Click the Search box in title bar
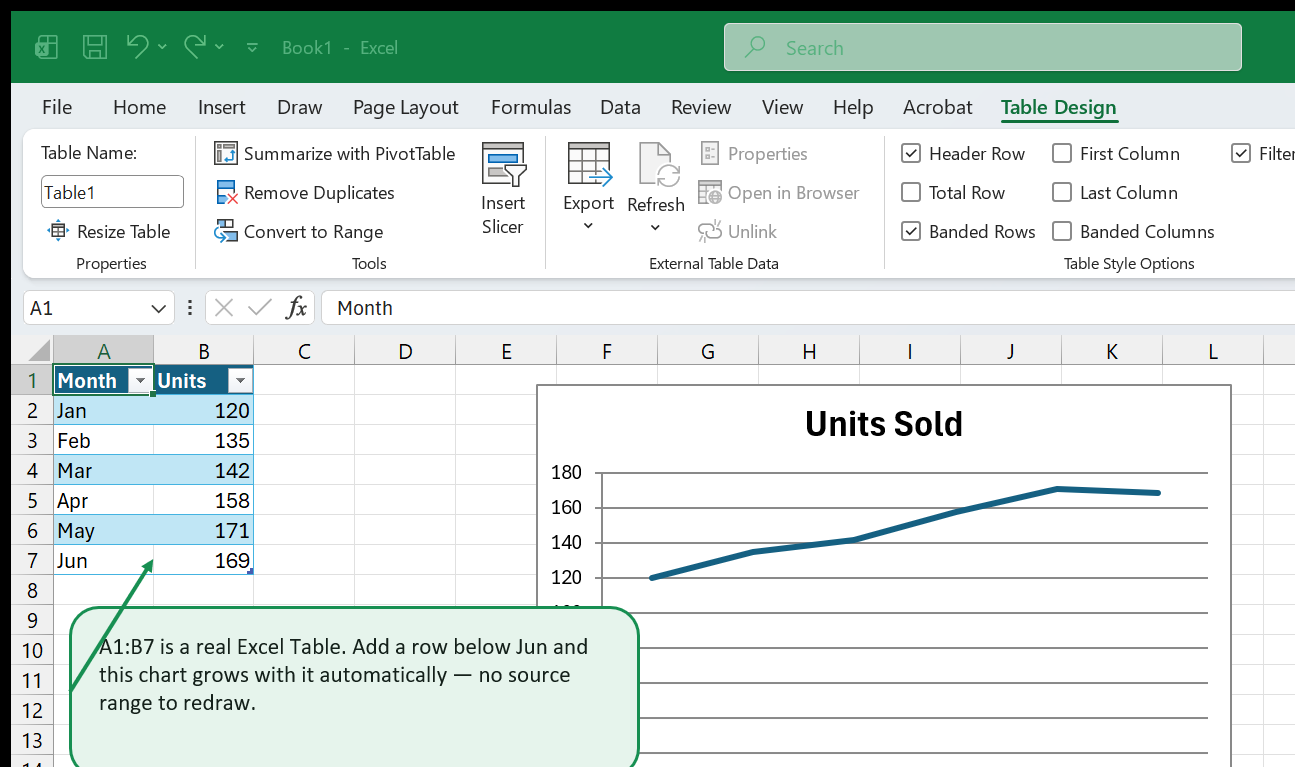The image size is (1295, 767). tap(983, 47)
